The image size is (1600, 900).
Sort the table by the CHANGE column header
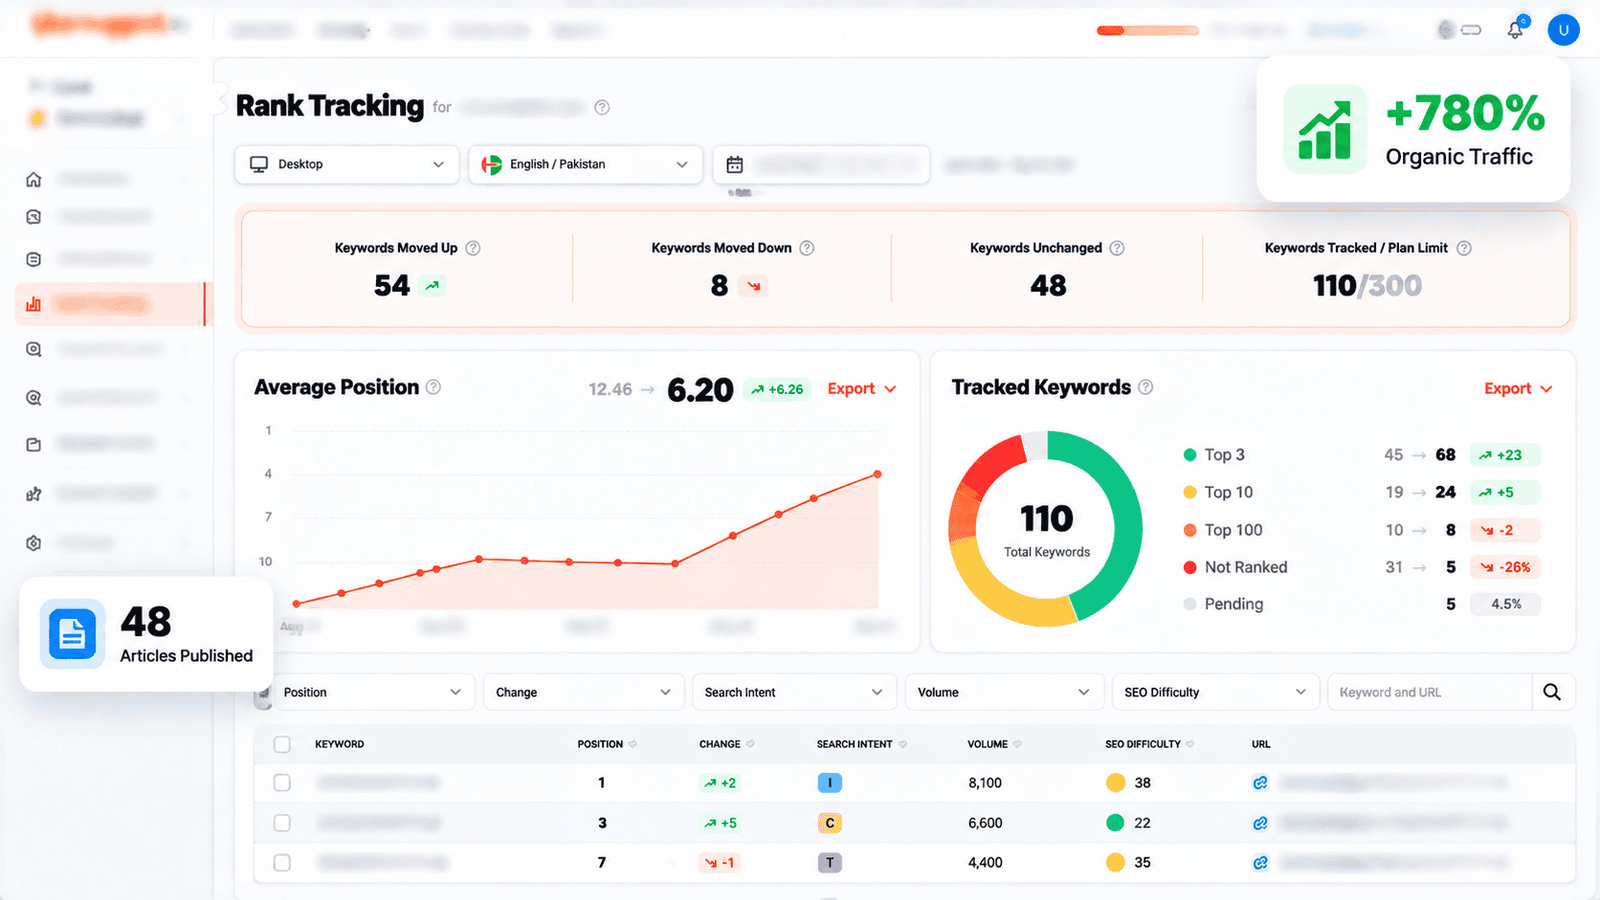click(727, 744)
